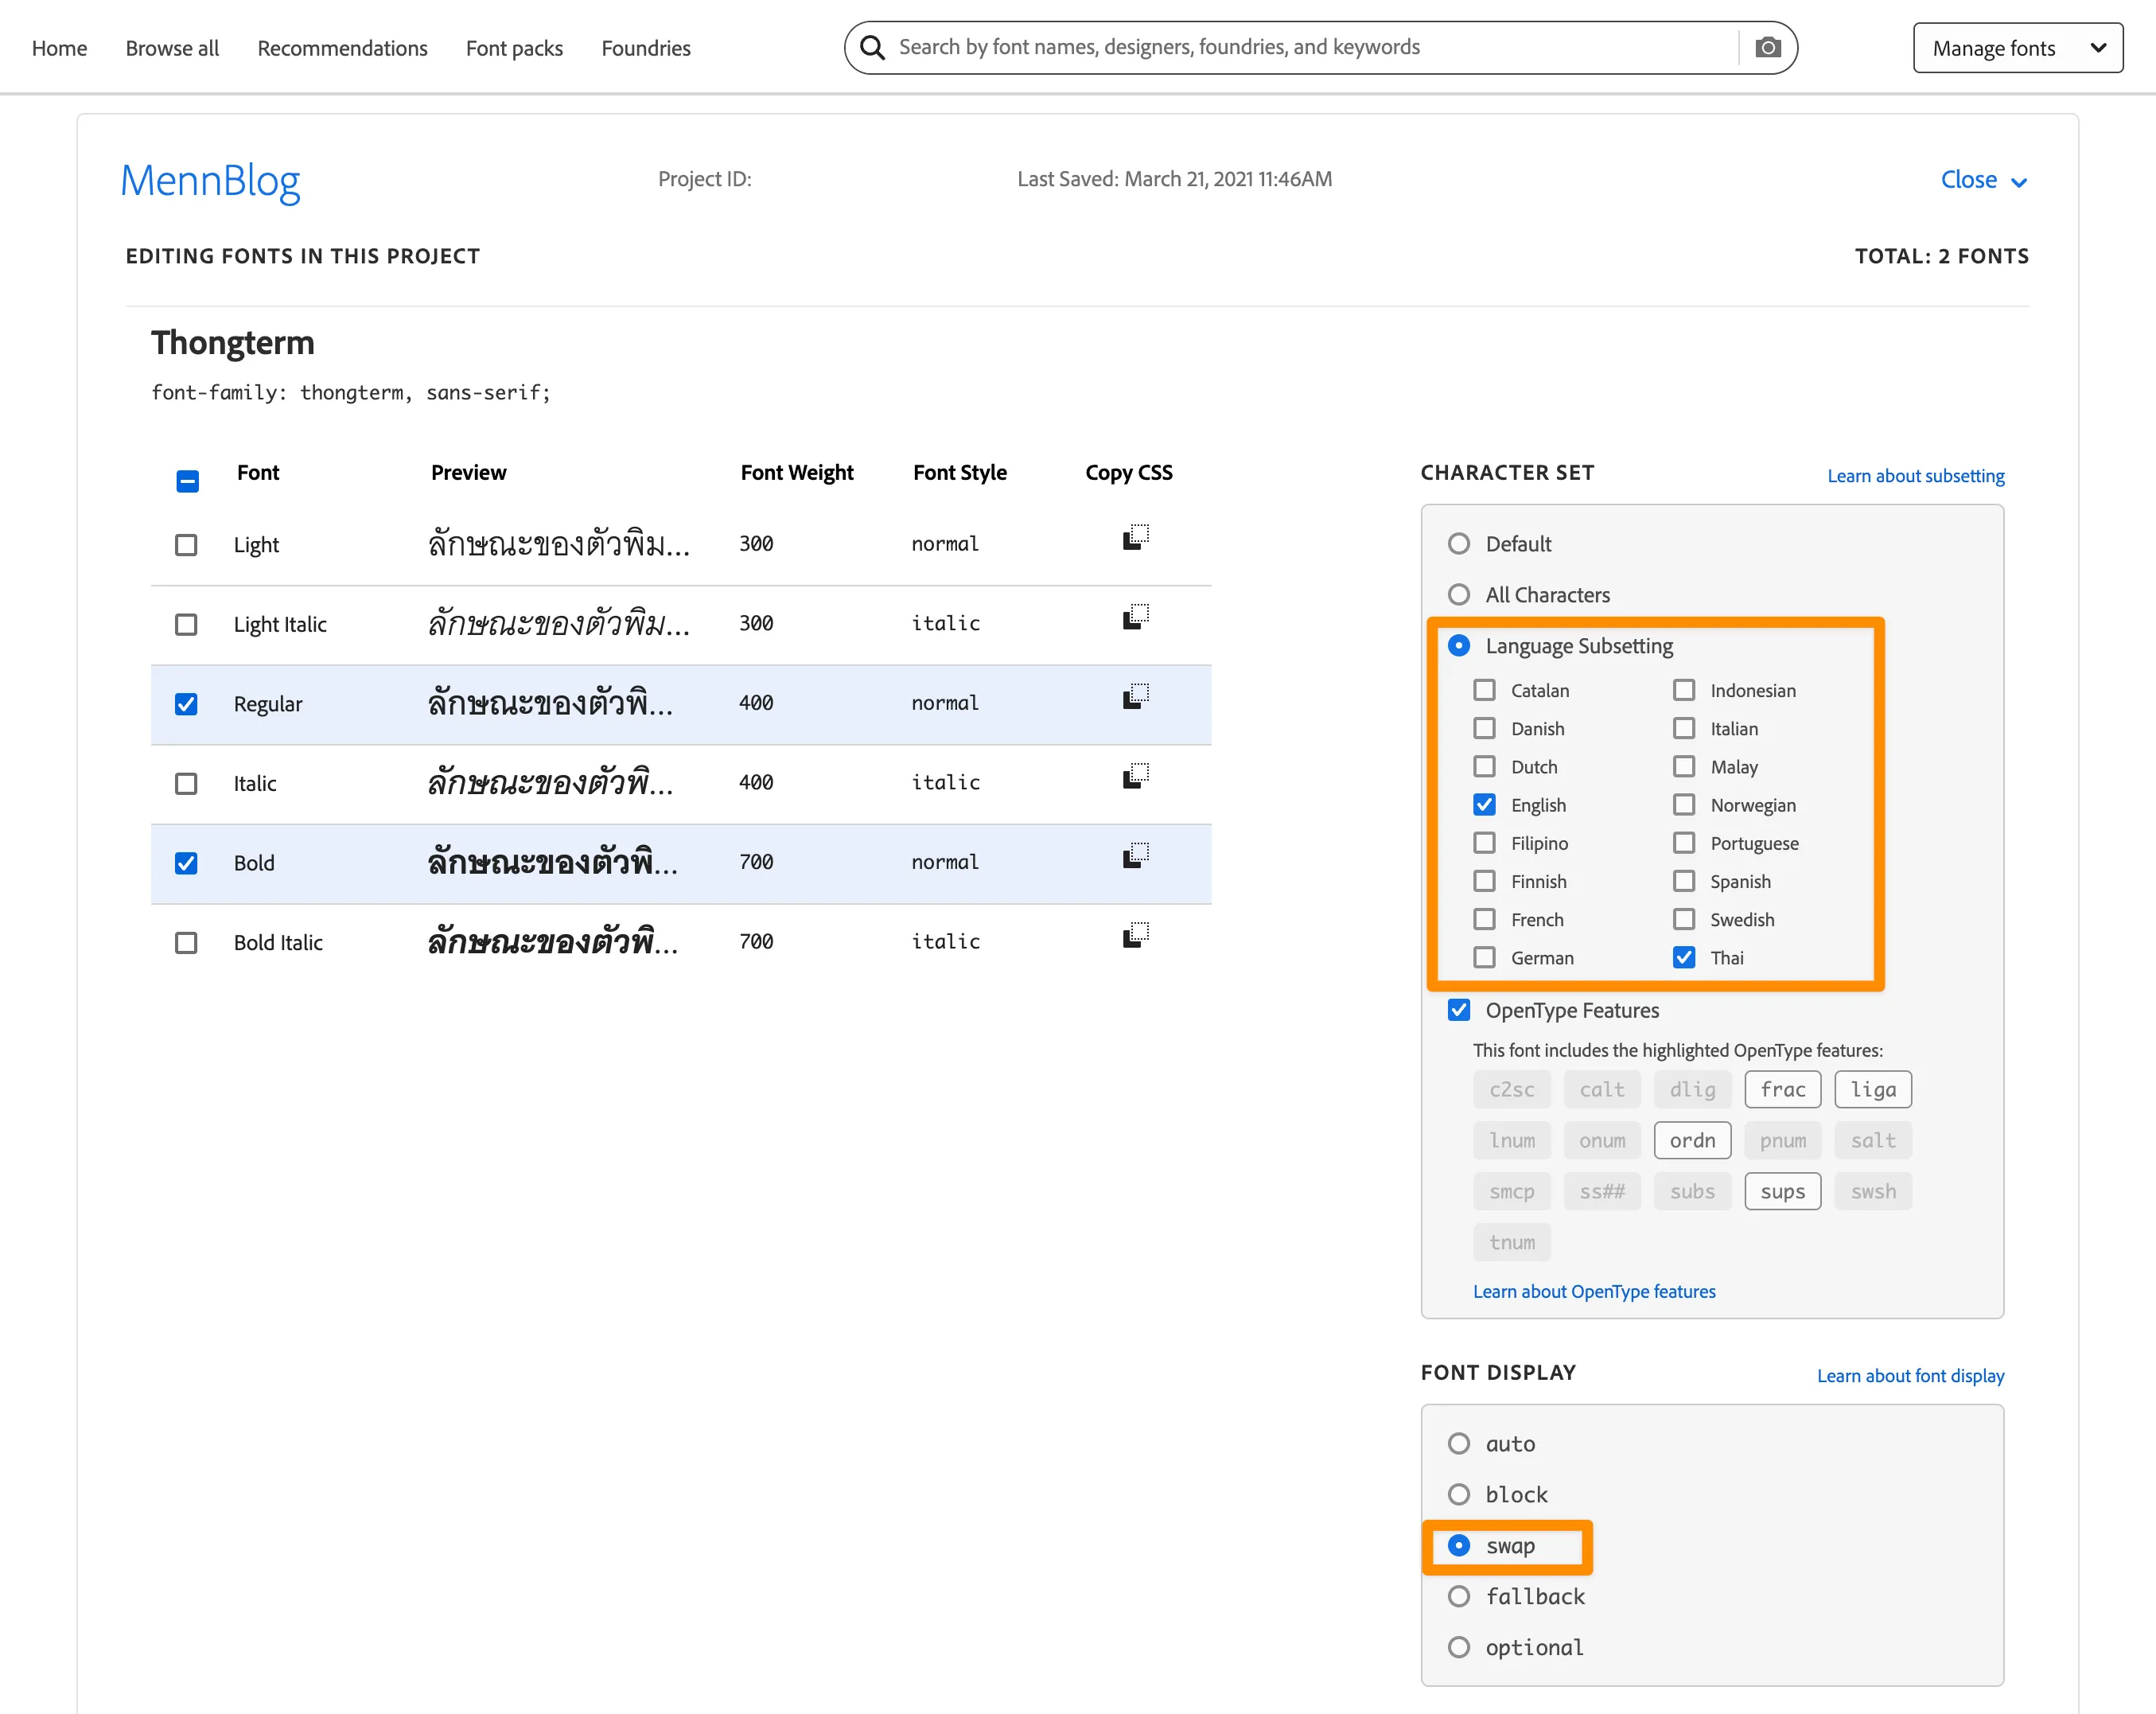Copy CSS for Regular font
Viewport: 2156px width, 1714px height.
pyautogui.click(x=1135, y=697)
